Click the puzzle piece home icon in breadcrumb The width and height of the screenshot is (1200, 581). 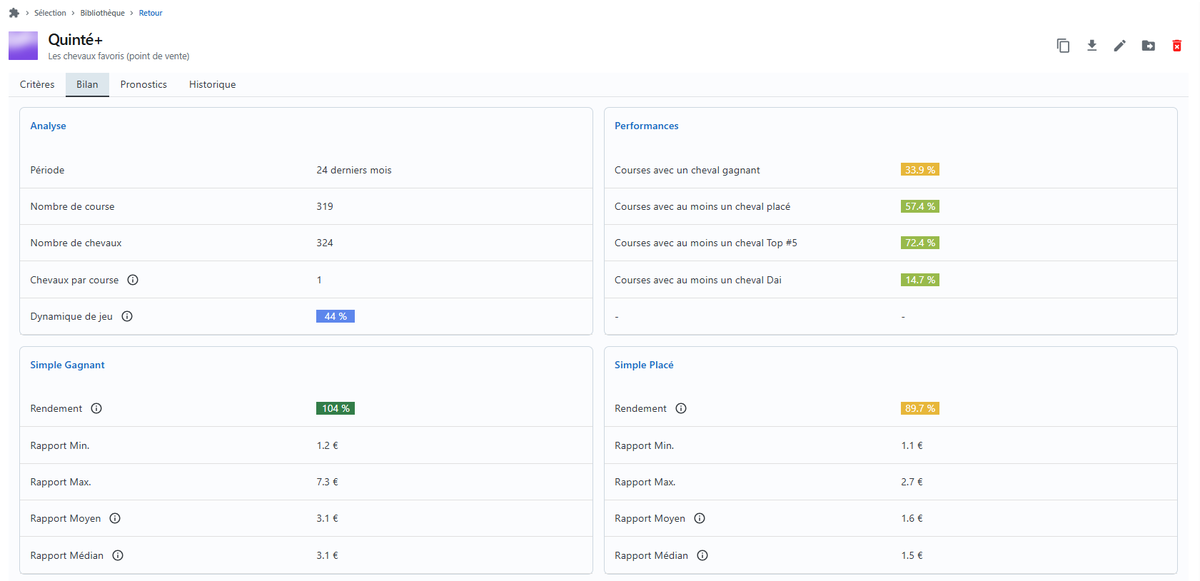[14, 13]
